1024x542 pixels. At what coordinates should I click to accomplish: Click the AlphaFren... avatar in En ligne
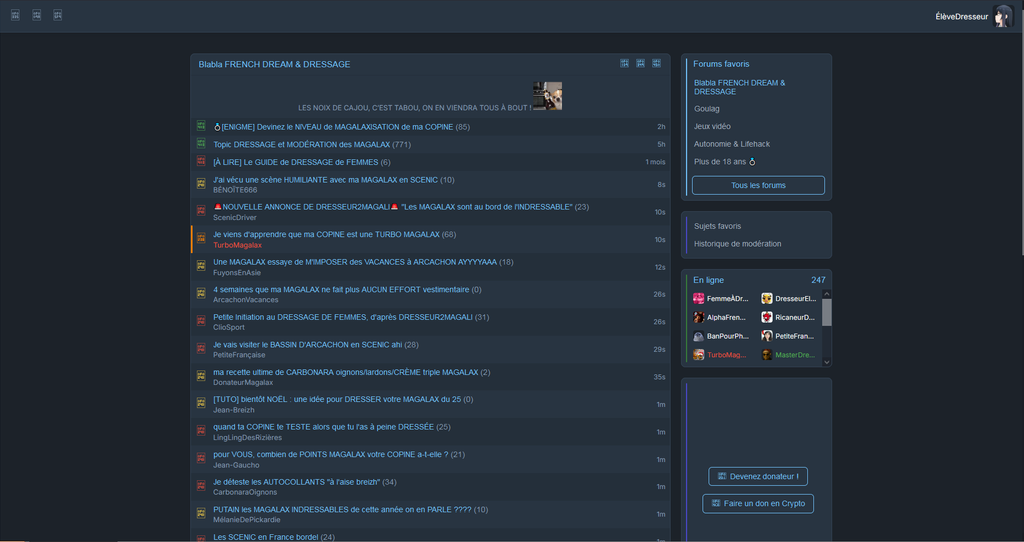point(698,317)
